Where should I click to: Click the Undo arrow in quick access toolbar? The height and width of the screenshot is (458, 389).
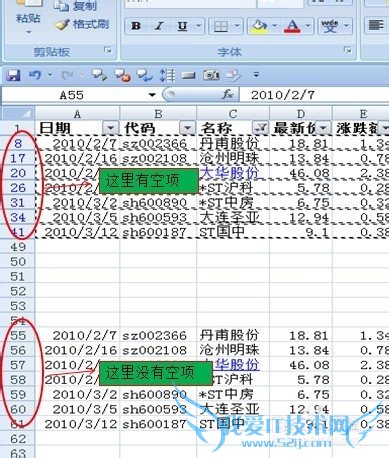35,75
